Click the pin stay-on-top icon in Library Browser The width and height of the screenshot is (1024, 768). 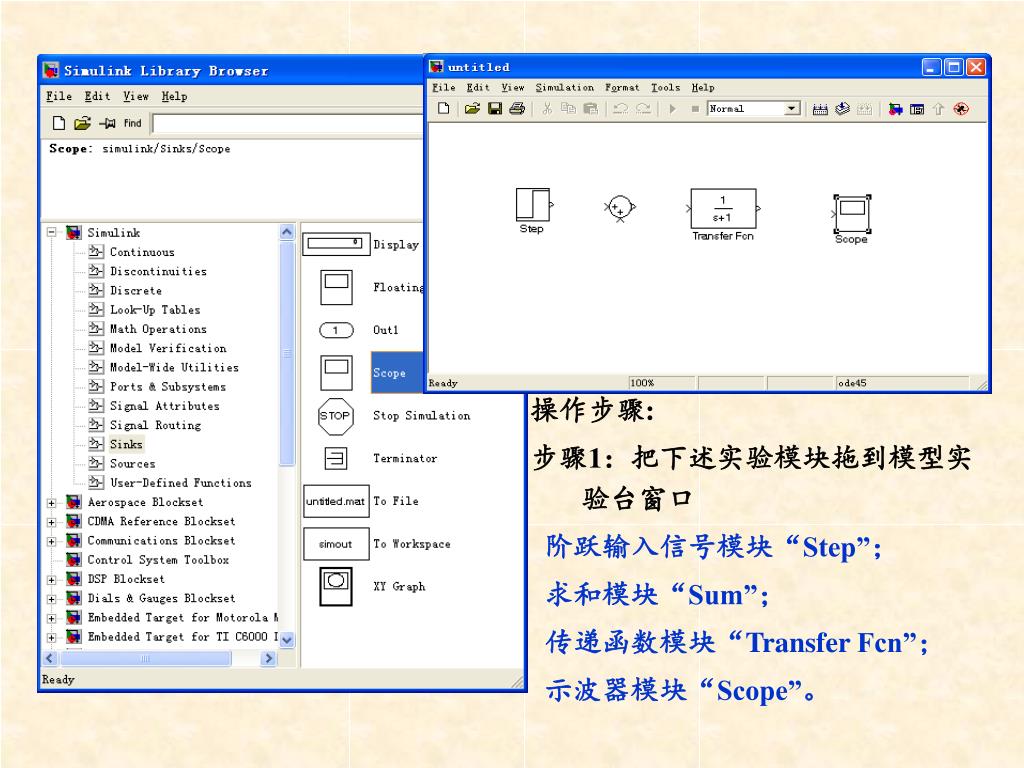click(x=107, y=123)
